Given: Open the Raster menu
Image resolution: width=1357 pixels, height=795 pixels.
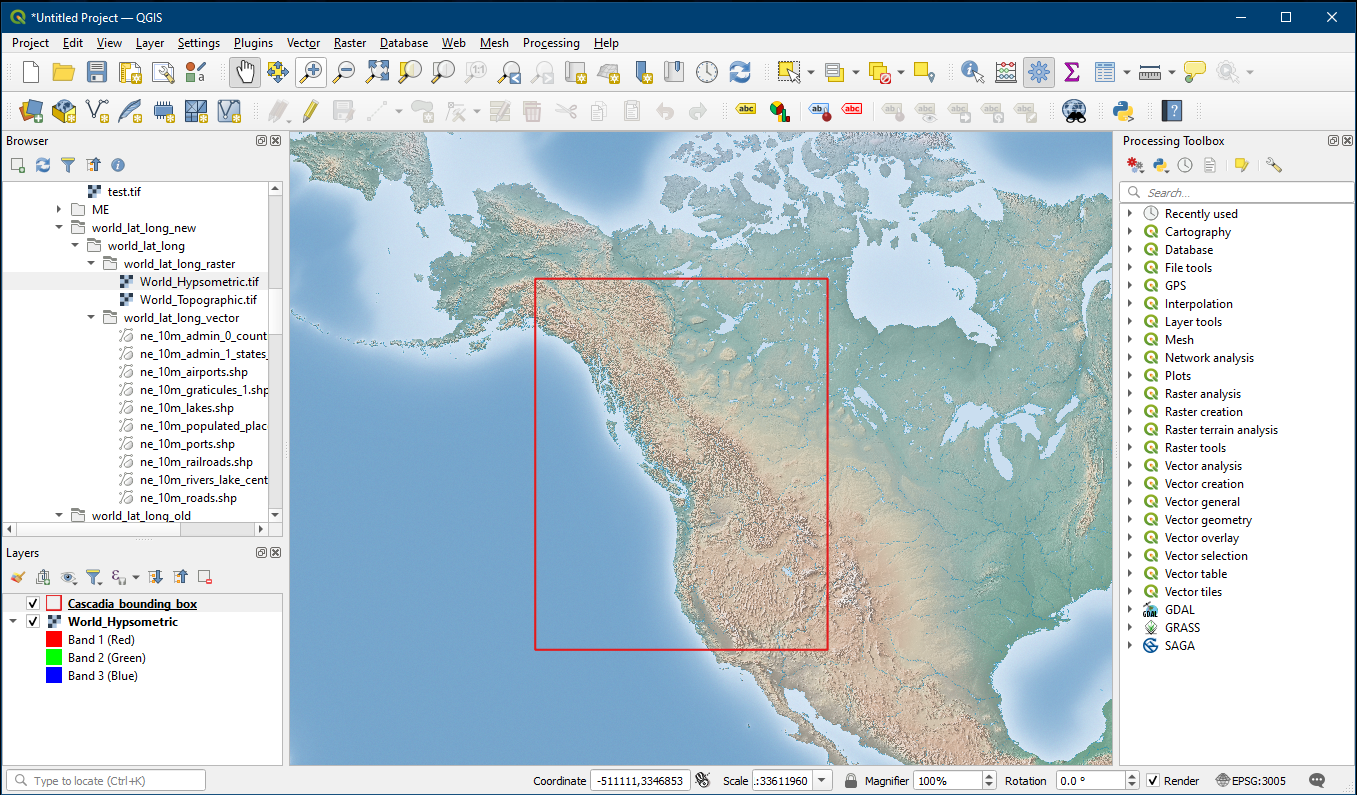Looking at the screenshot, I should pyautogui.click(x=350, y=43).
